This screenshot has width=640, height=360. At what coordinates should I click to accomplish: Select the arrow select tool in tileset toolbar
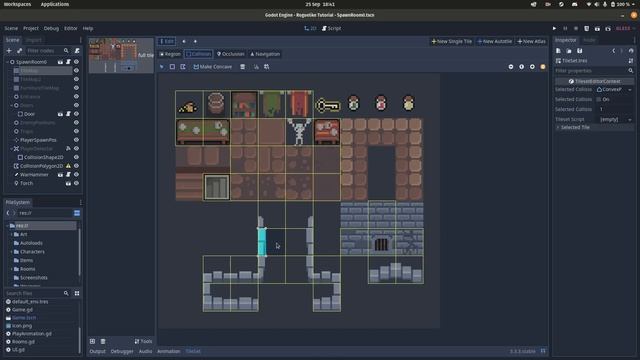[162, 67]
